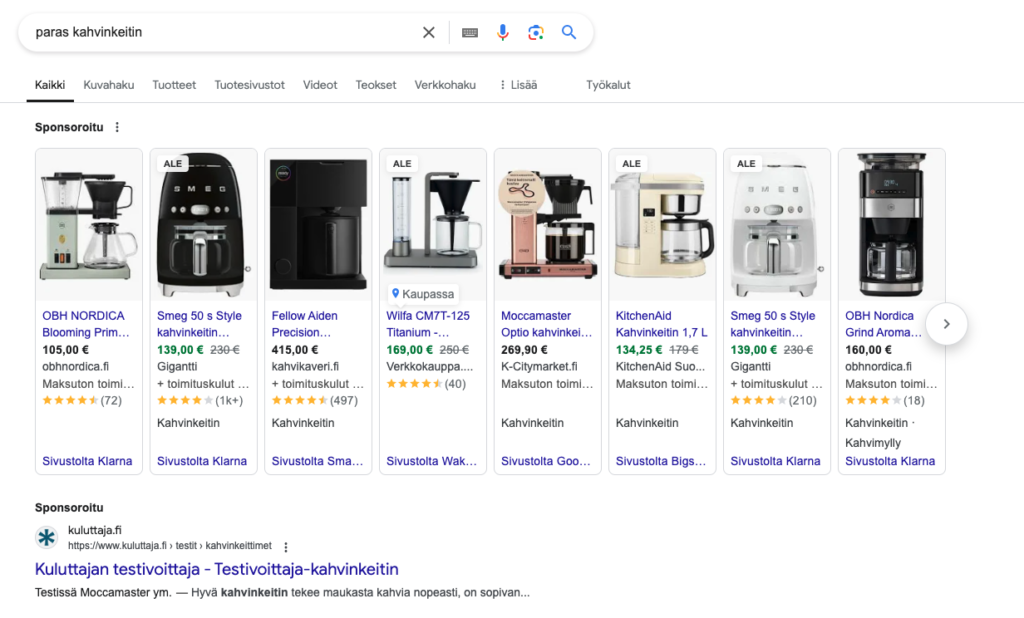Open the three-dot menu on the kuluttaja.fi result

tap(286, 547)
